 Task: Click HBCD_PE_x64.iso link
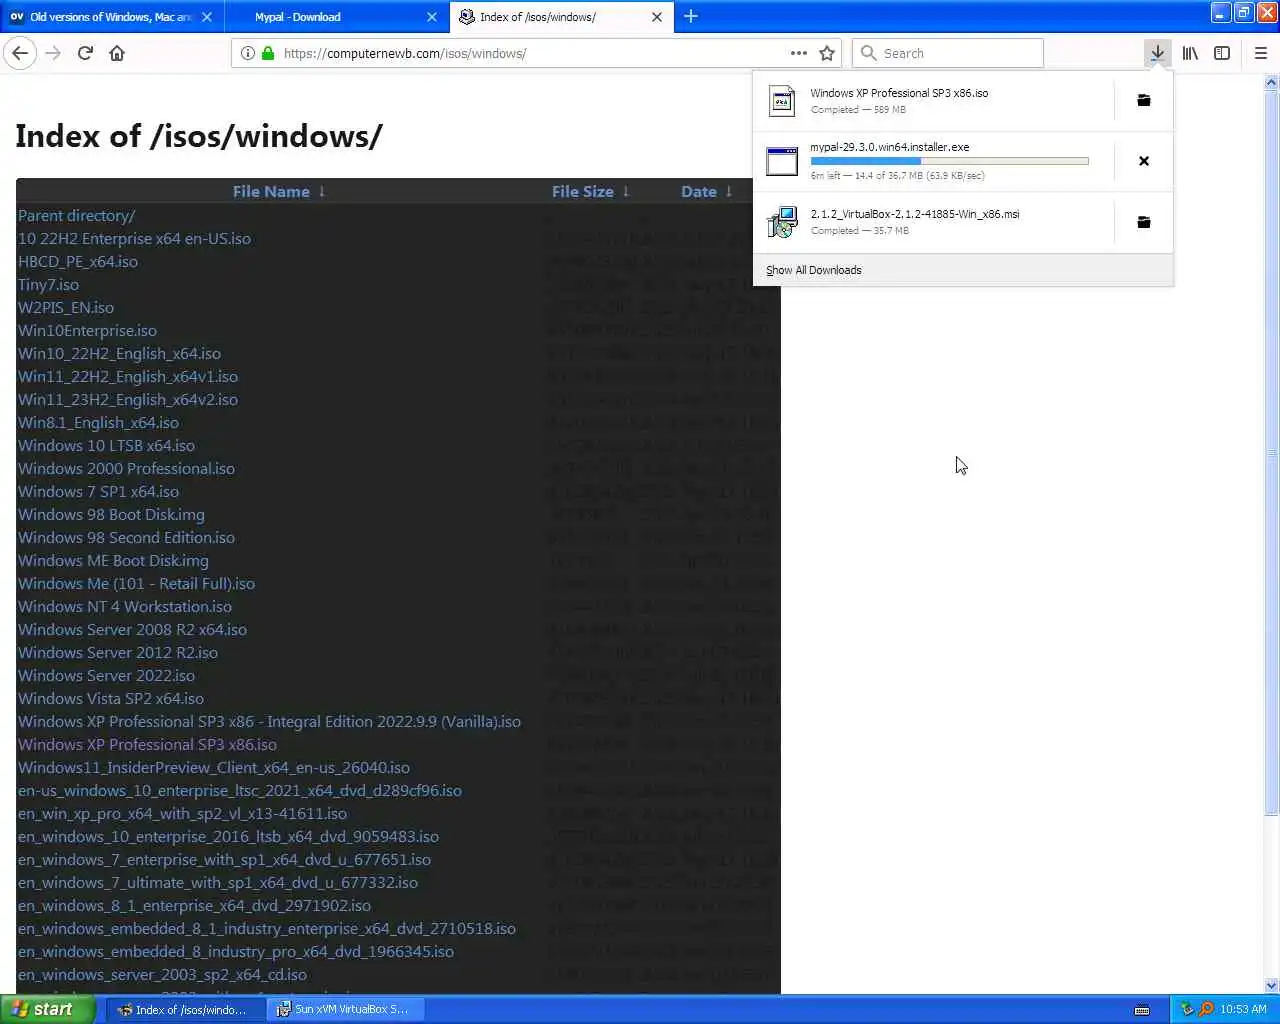click(78, 261)
